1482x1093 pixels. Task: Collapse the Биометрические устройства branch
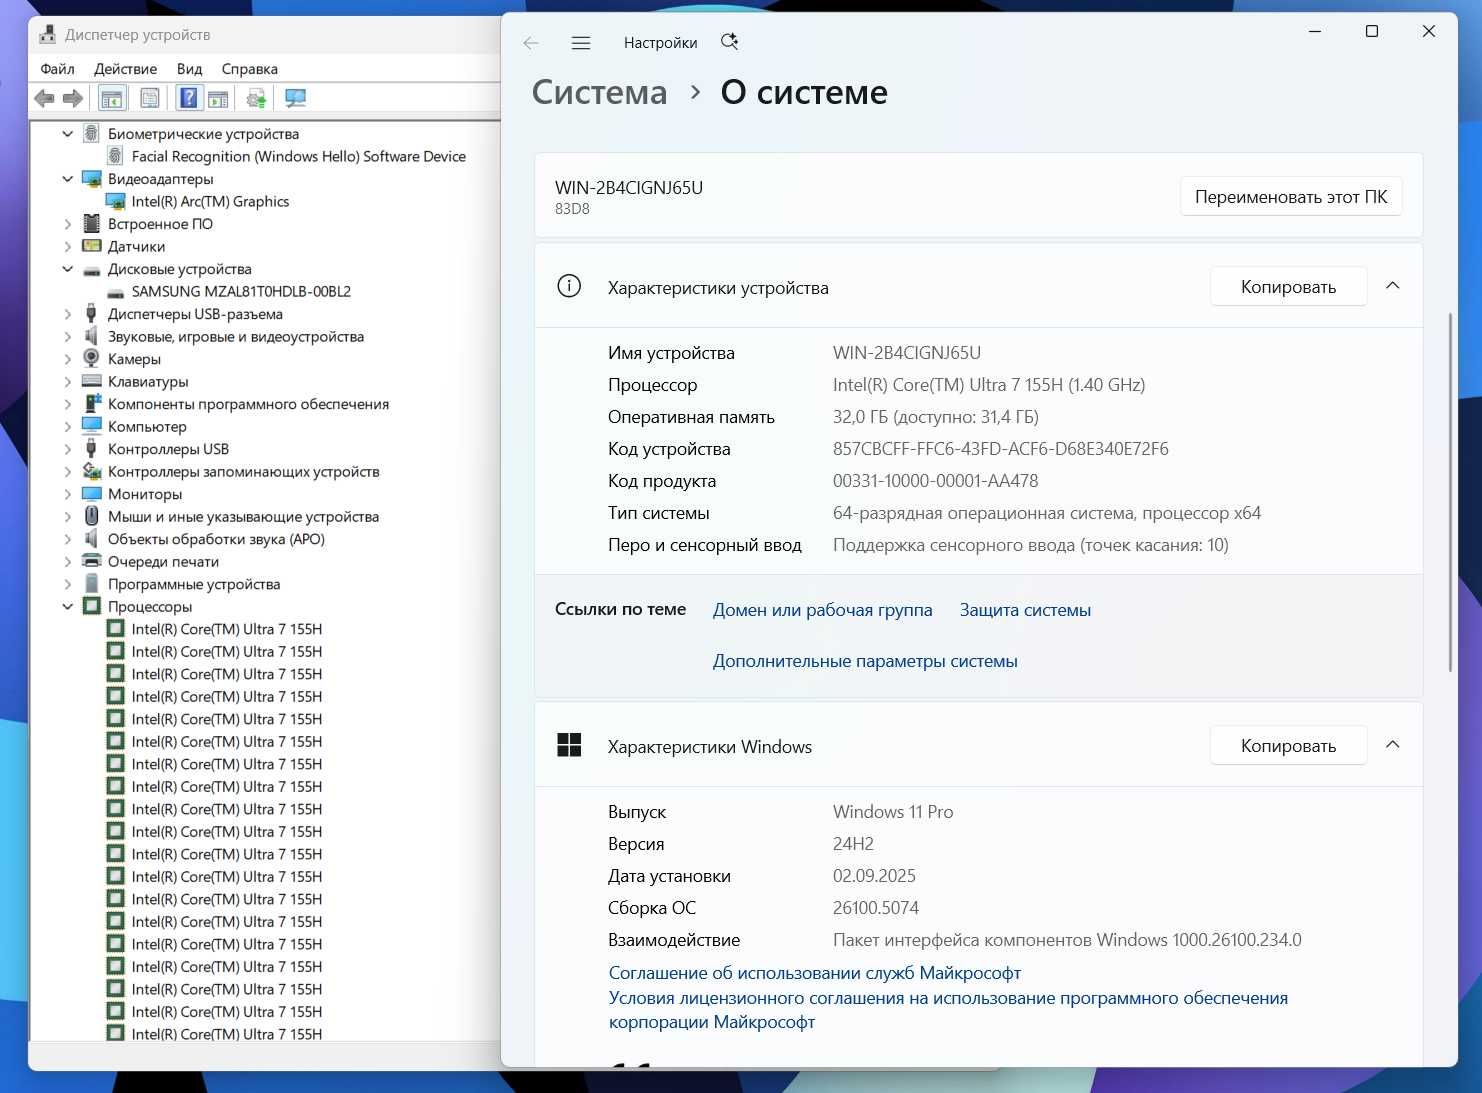pyautogui.click(x=67, y=134)
